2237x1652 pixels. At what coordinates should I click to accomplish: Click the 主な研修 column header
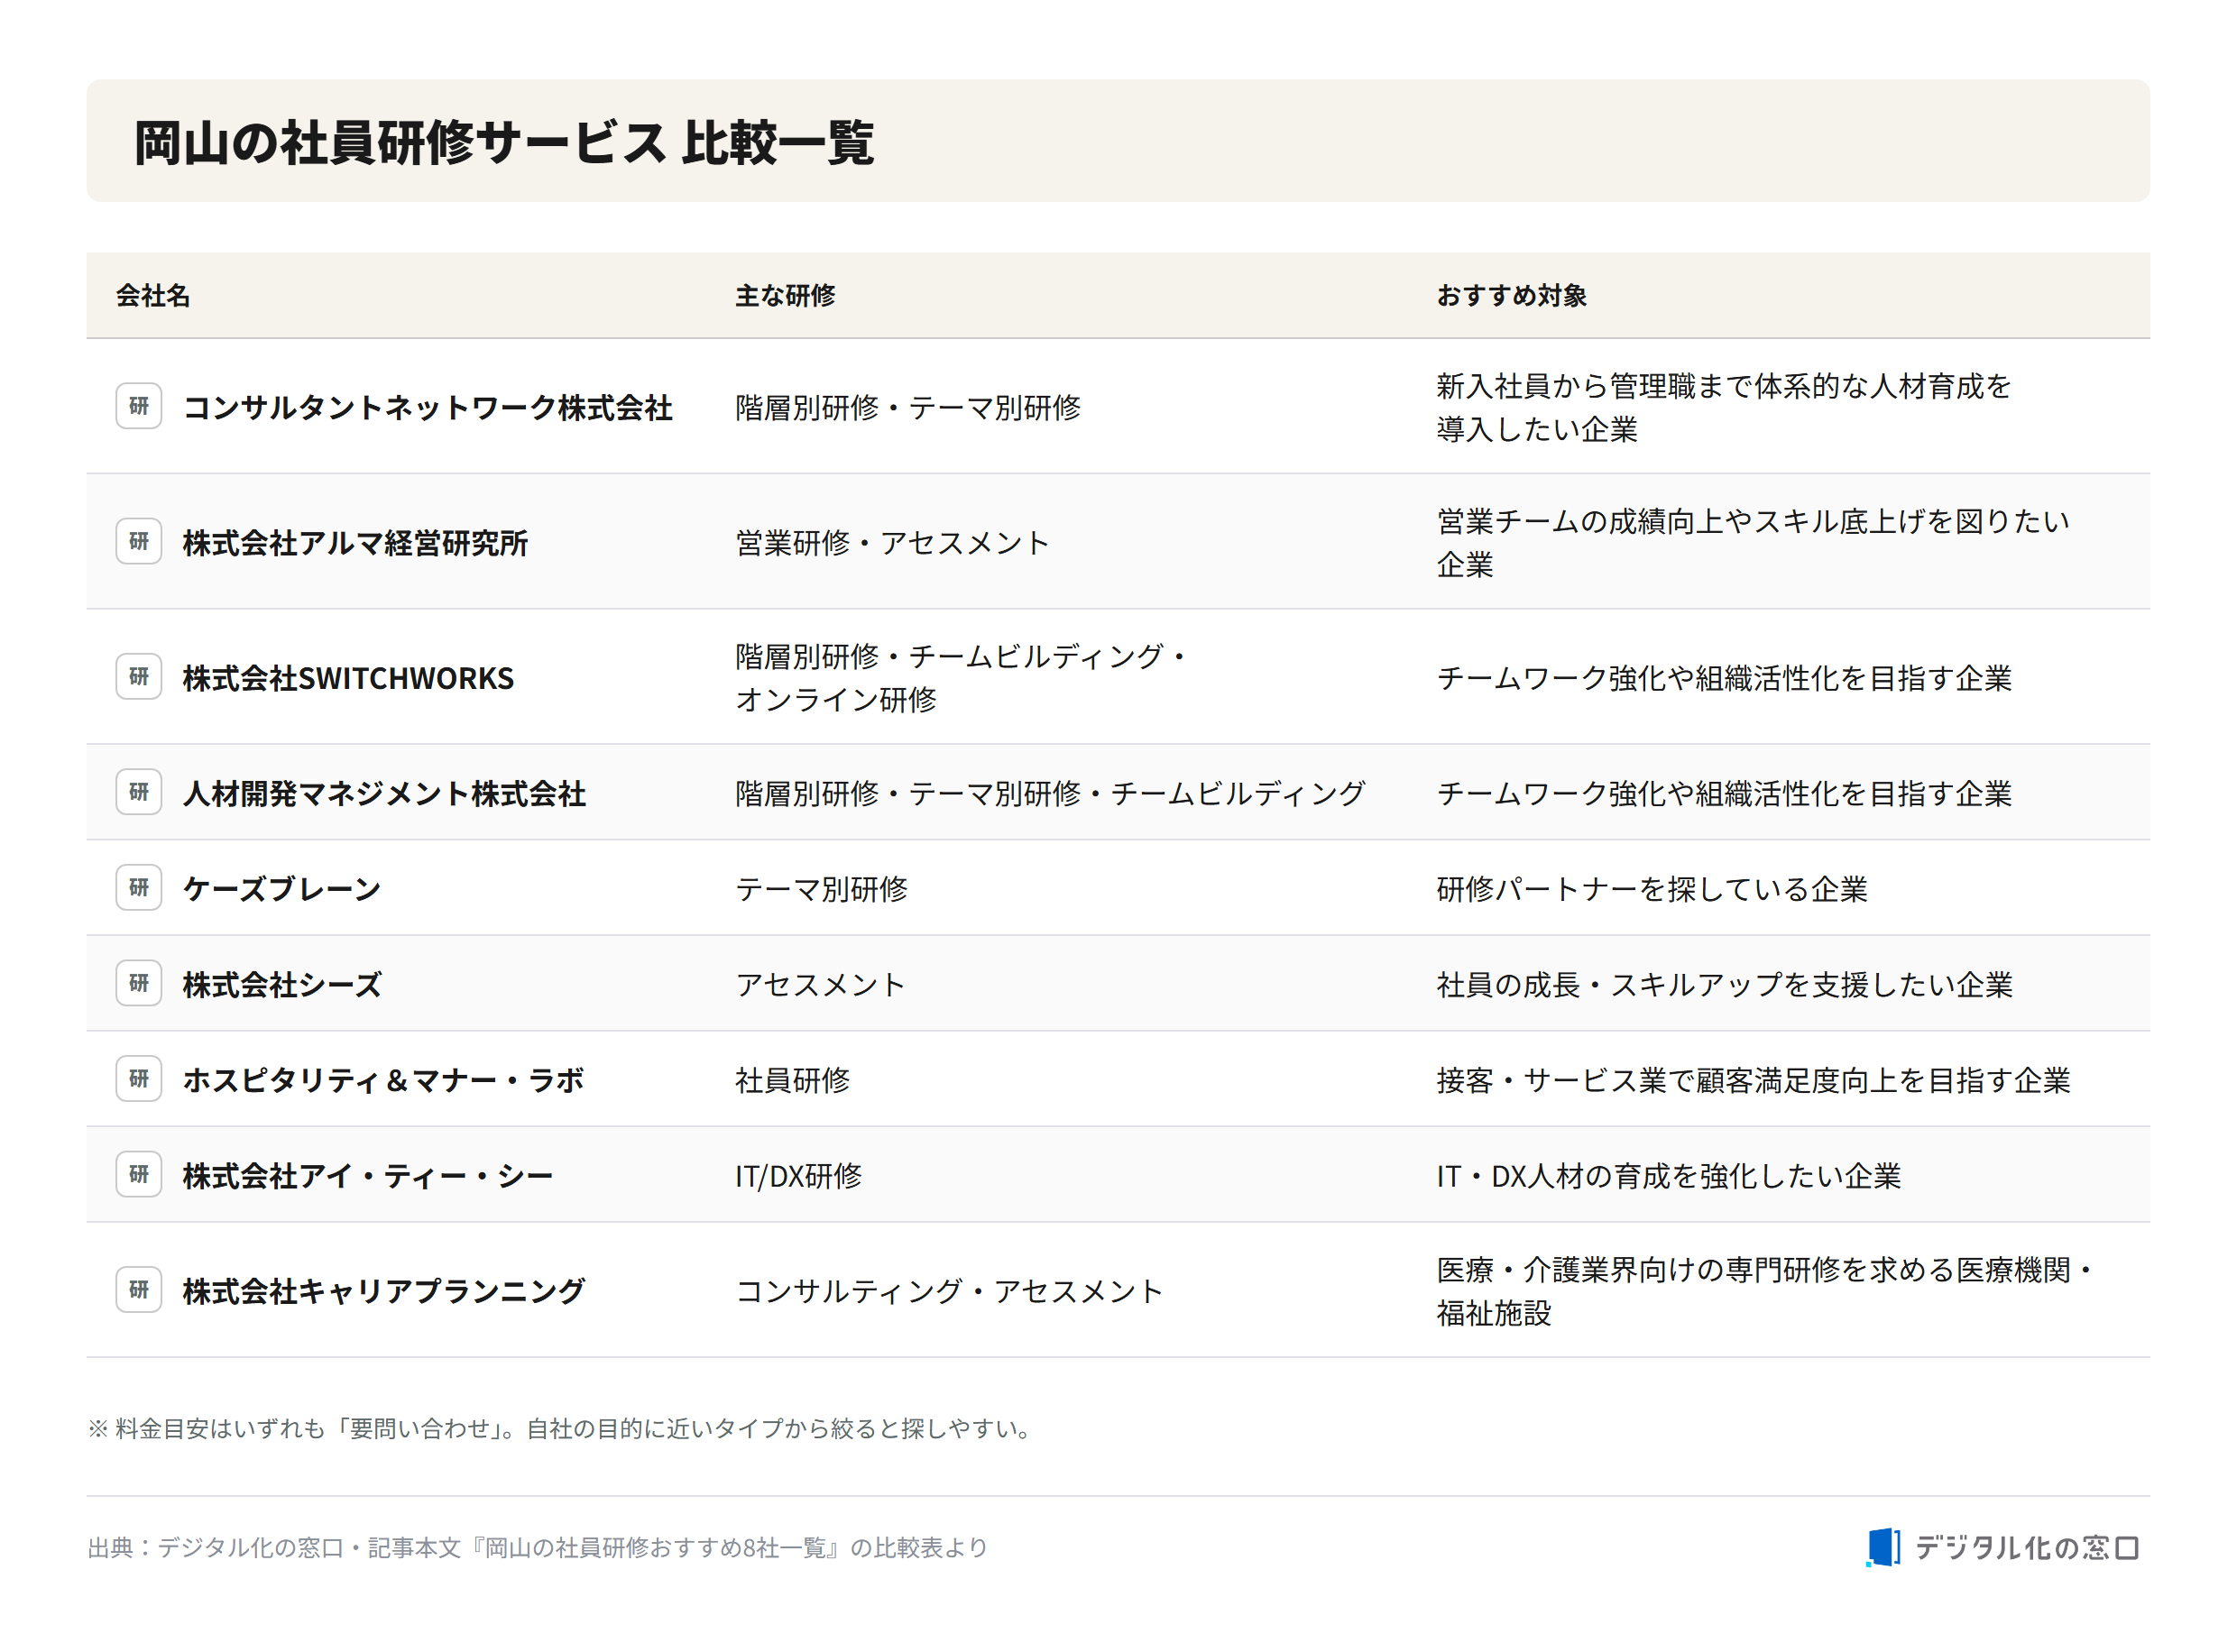click(x=785, y=296)
